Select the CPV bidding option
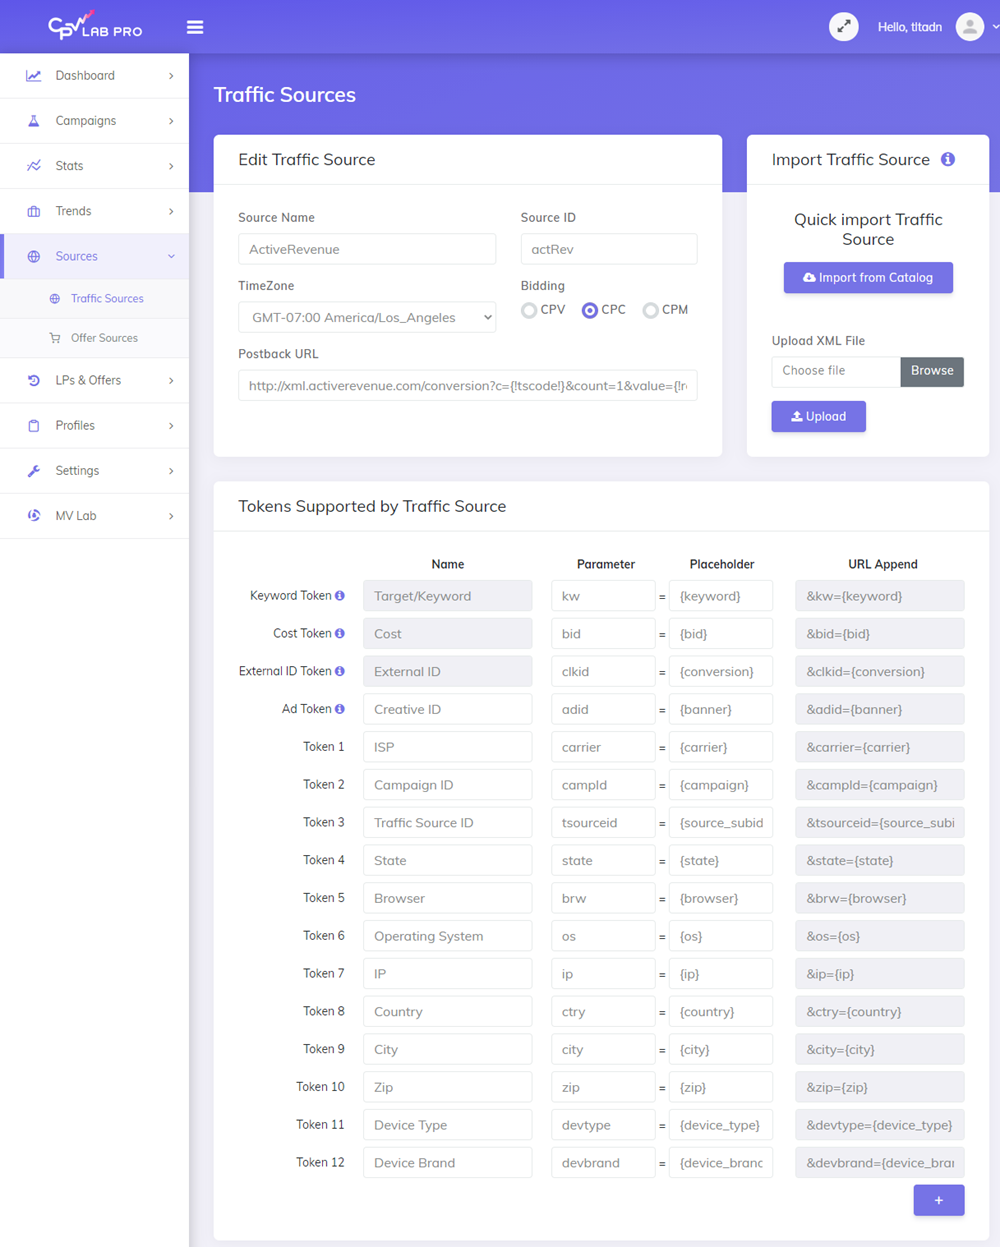Image resolution: width=1000 pixels, height=1247 pixels. pyautogui.click(x=528, y=310)
